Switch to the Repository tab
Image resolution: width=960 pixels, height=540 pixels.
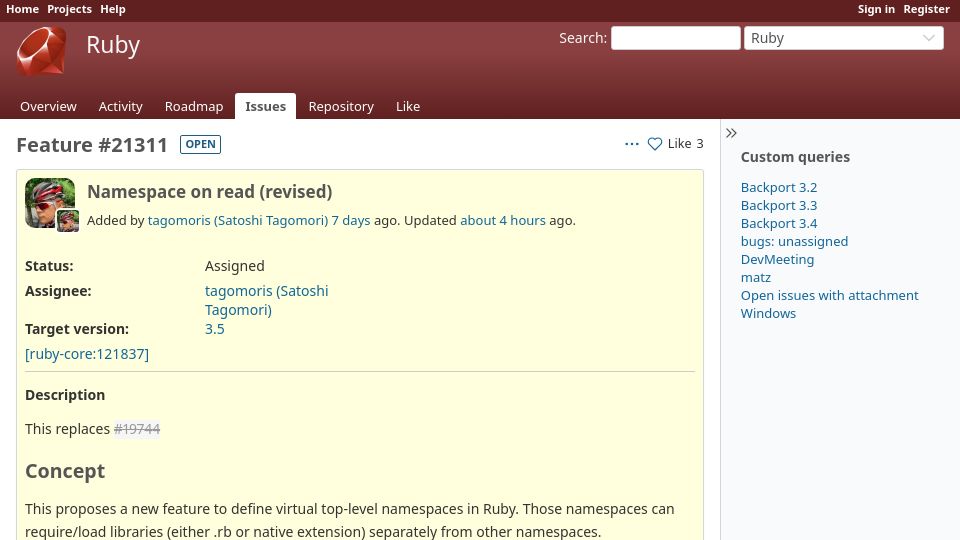pos(341,107)
